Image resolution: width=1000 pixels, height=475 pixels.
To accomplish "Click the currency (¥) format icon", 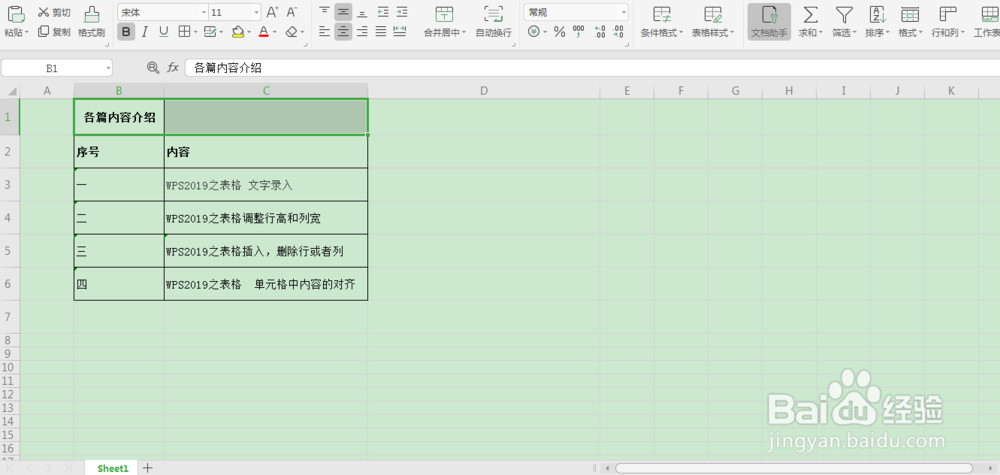I will [534, 32].
